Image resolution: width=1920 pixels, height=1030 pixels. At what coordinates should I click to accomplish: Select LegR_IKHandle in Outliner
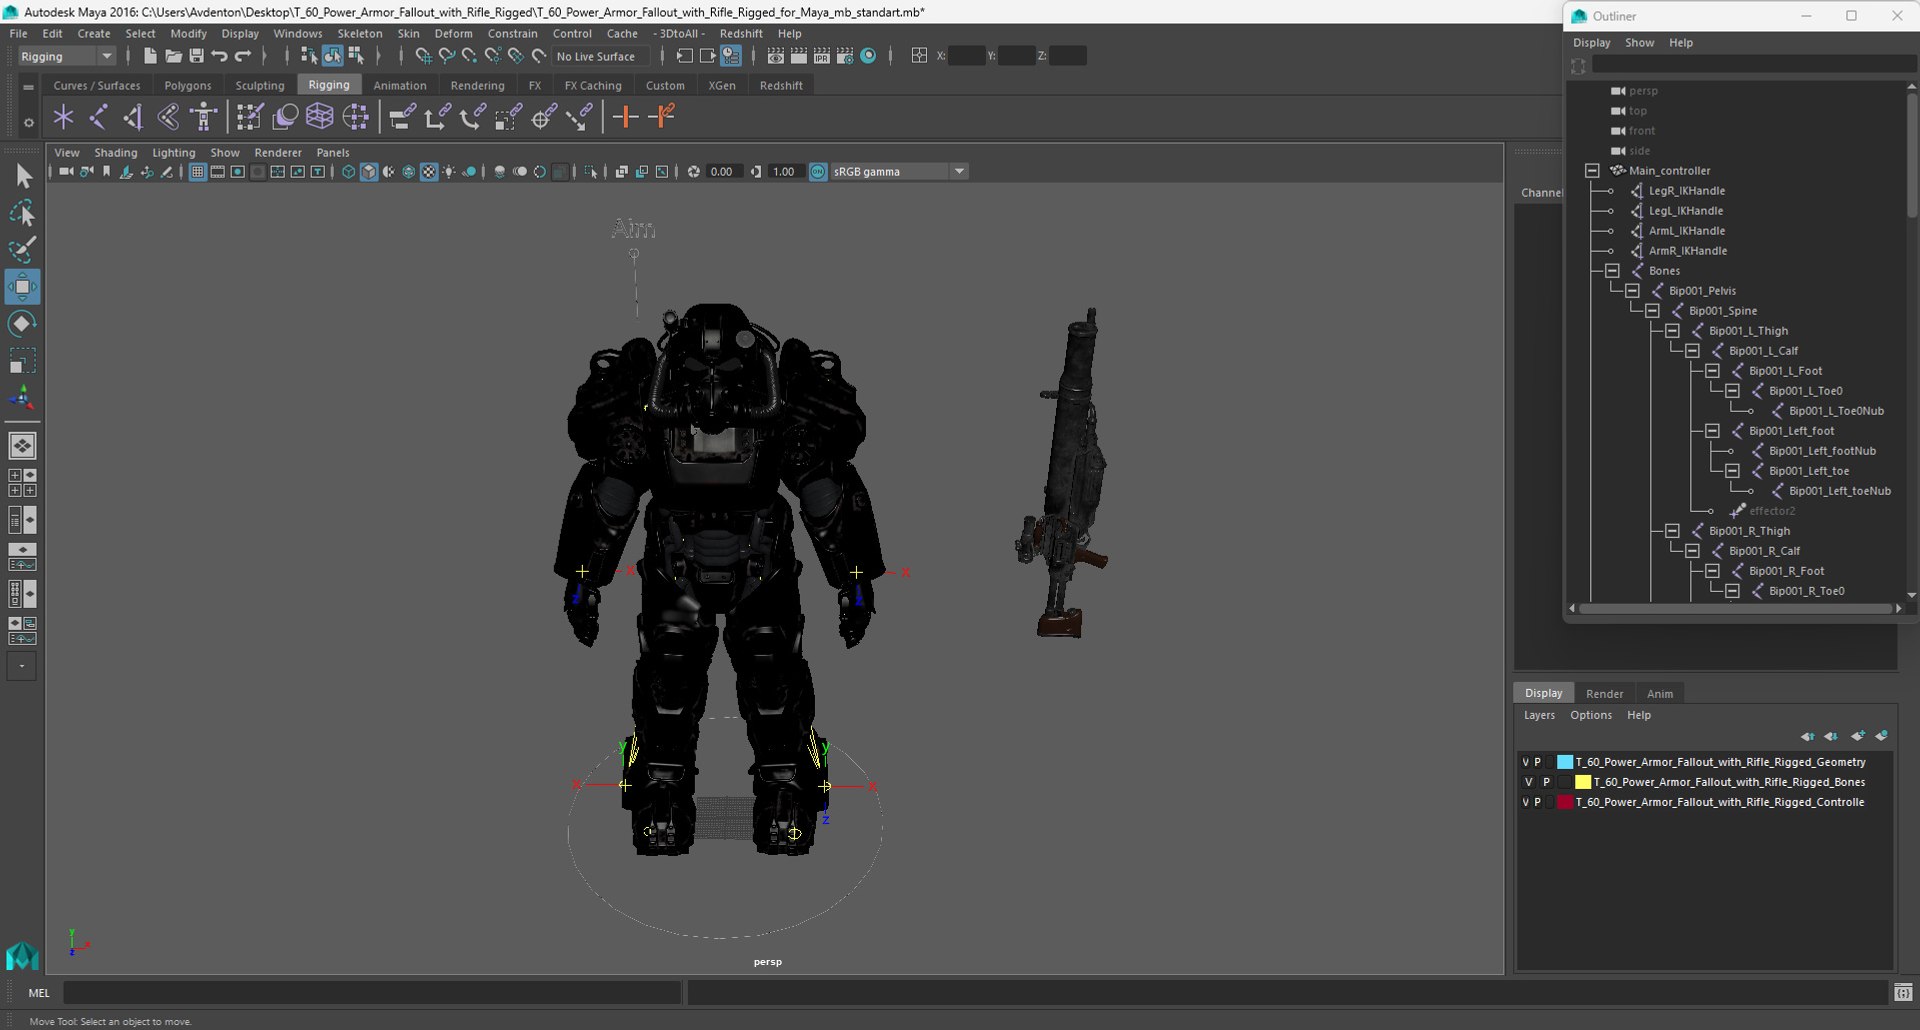[1686, 191]
